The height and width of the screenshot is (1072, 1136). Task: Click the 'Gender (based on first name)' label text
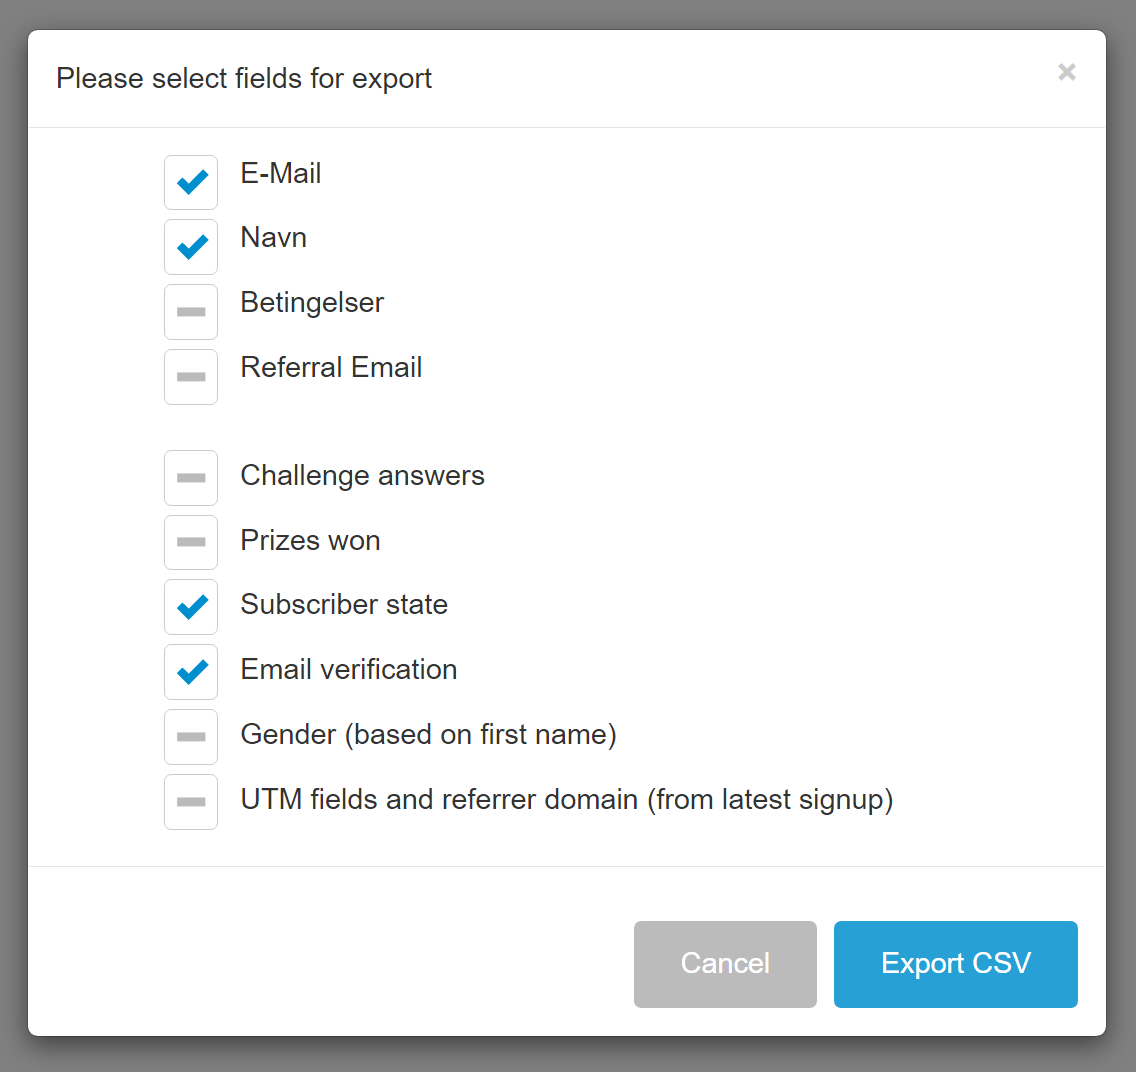click(x=428, y=735)
